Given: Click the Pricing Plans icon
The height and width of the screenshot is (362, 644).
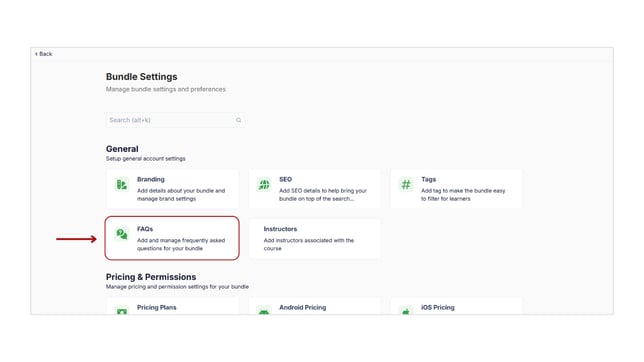Looking at the screenshot, I should coord(122,311).
